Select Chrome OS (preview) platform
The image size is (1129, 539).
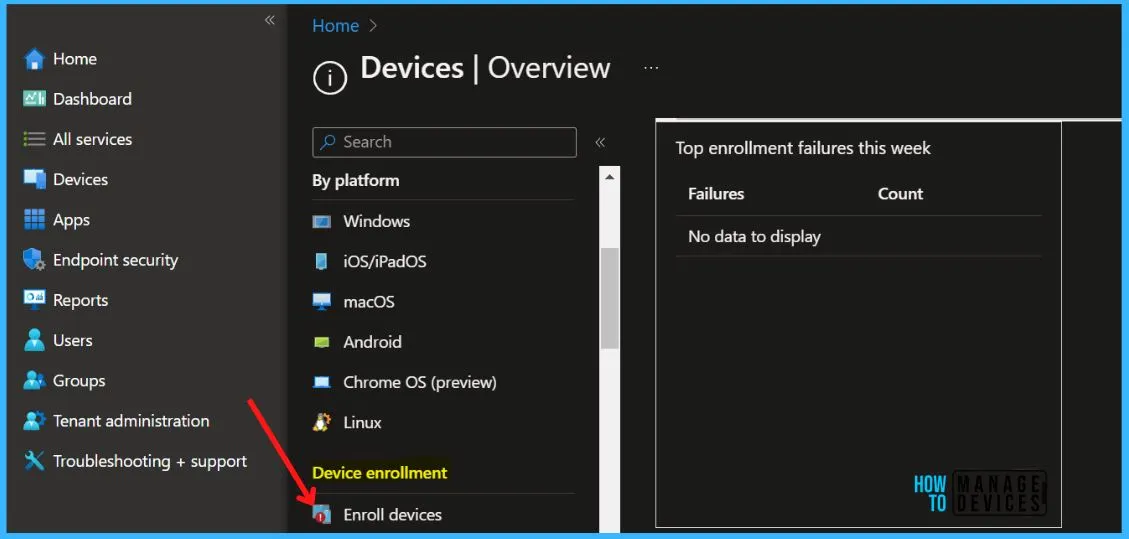pyautogui.click(x=420, y=382)
